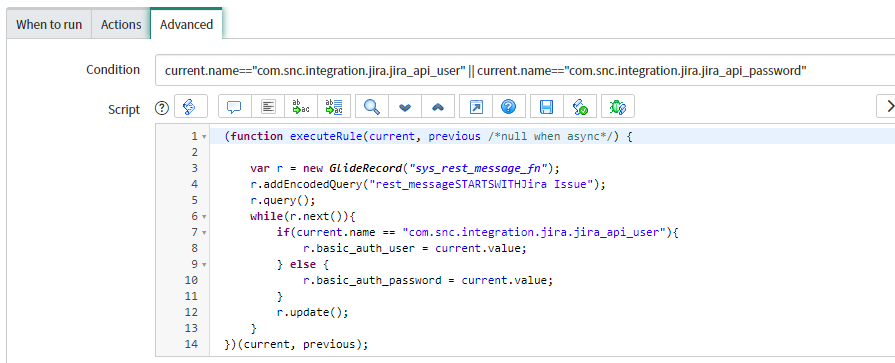The height and width of the screenshot is (363, 895).
Task: Toggle the syntax editor macros icon
Action: 191,107
